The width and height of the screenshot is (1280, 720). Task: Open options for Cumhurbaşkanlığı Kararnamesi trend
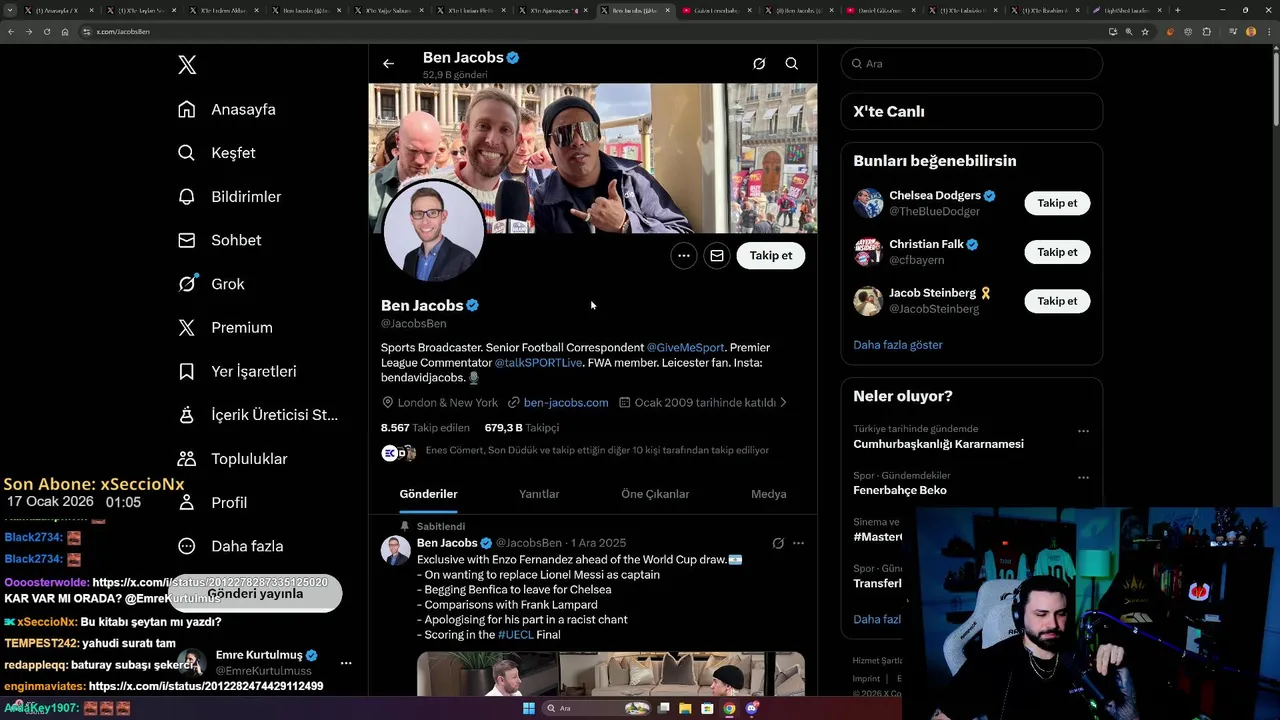click(x=1083, y=431)
